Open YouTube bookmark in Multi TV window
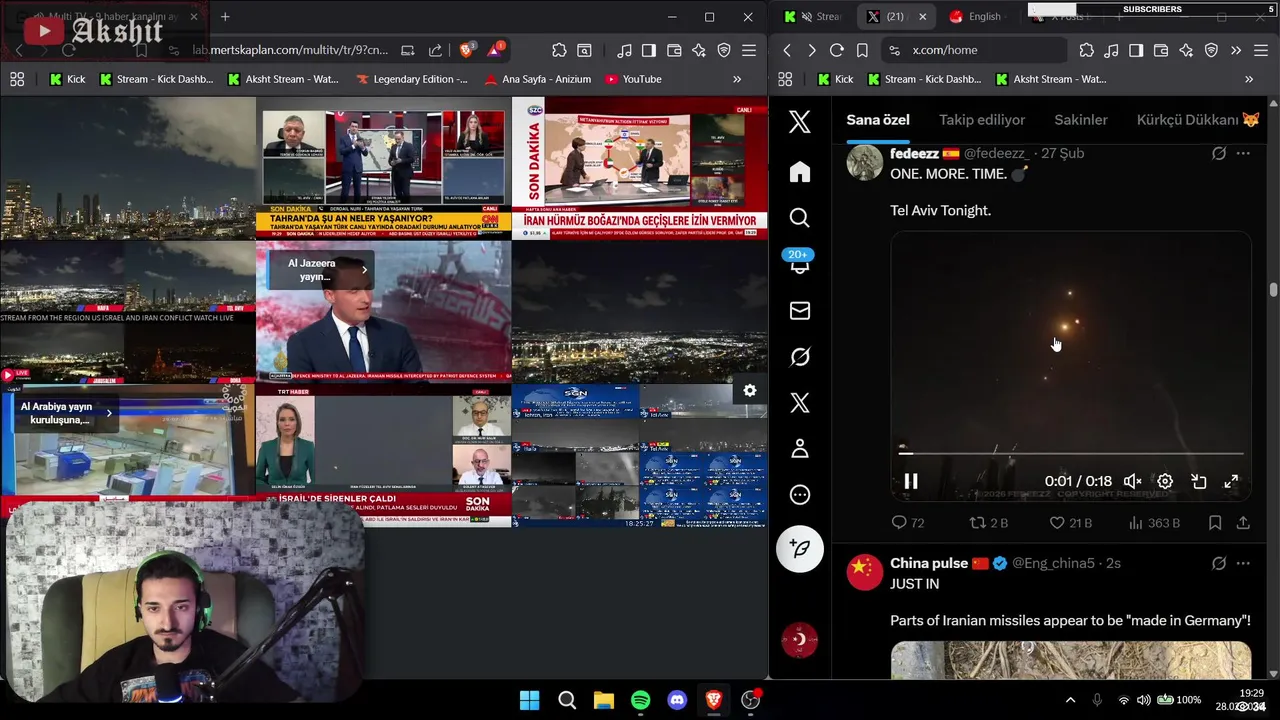Screen dimensions: 1280x720 (x=633, y=79)
